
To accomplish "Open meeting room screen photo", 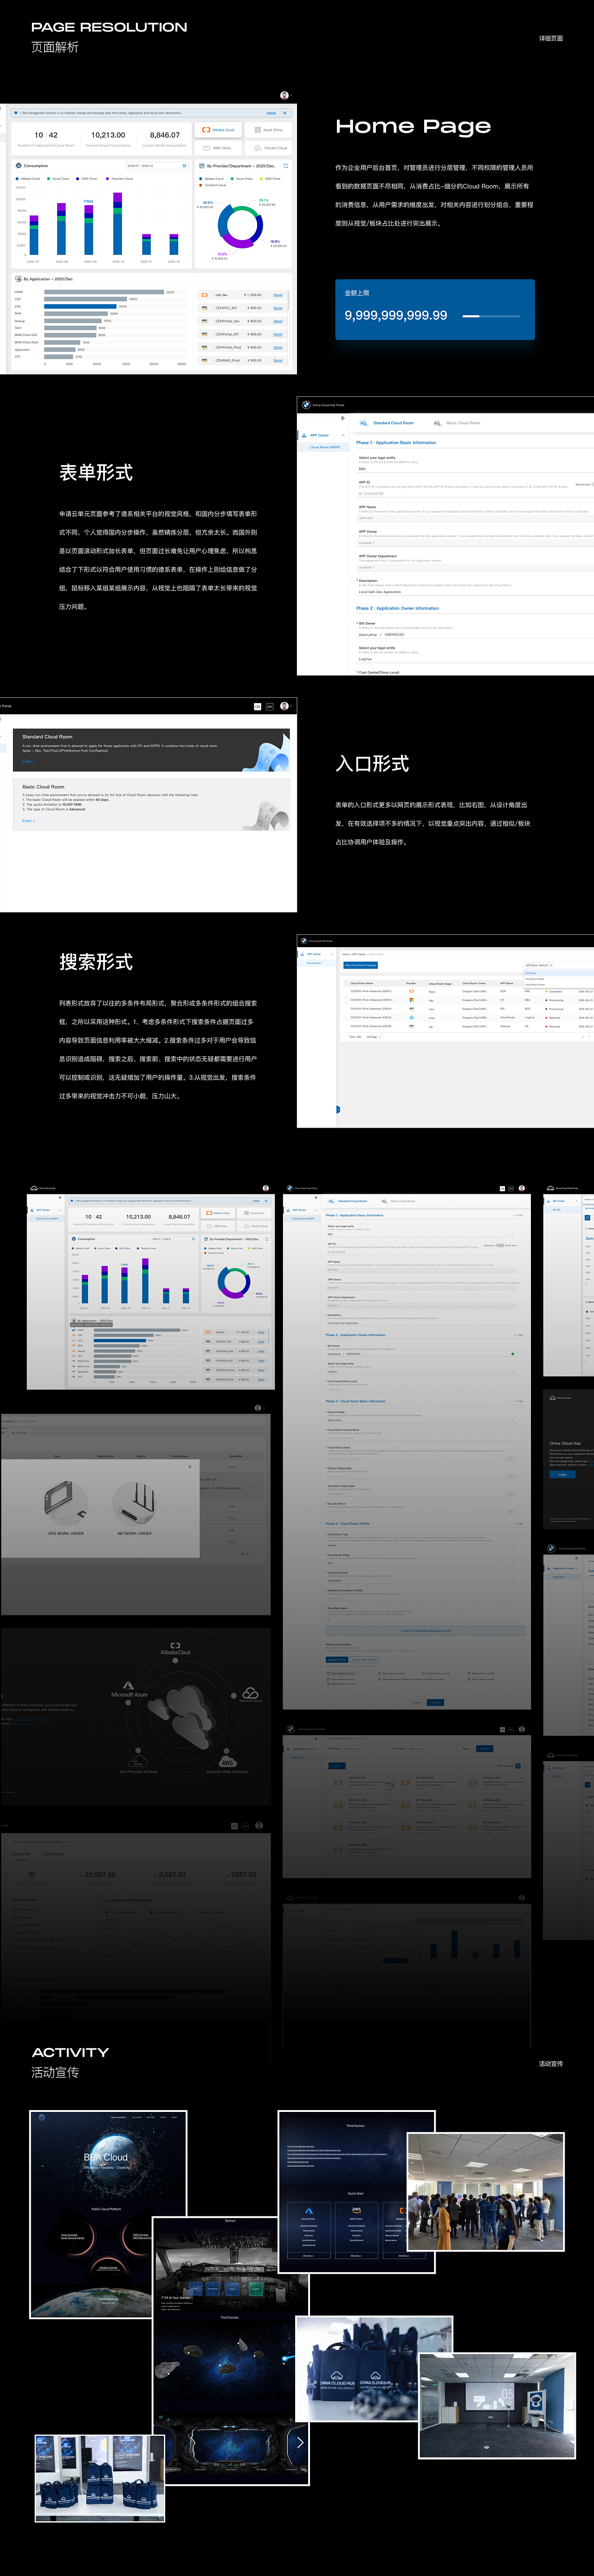I will [497, 2405].
